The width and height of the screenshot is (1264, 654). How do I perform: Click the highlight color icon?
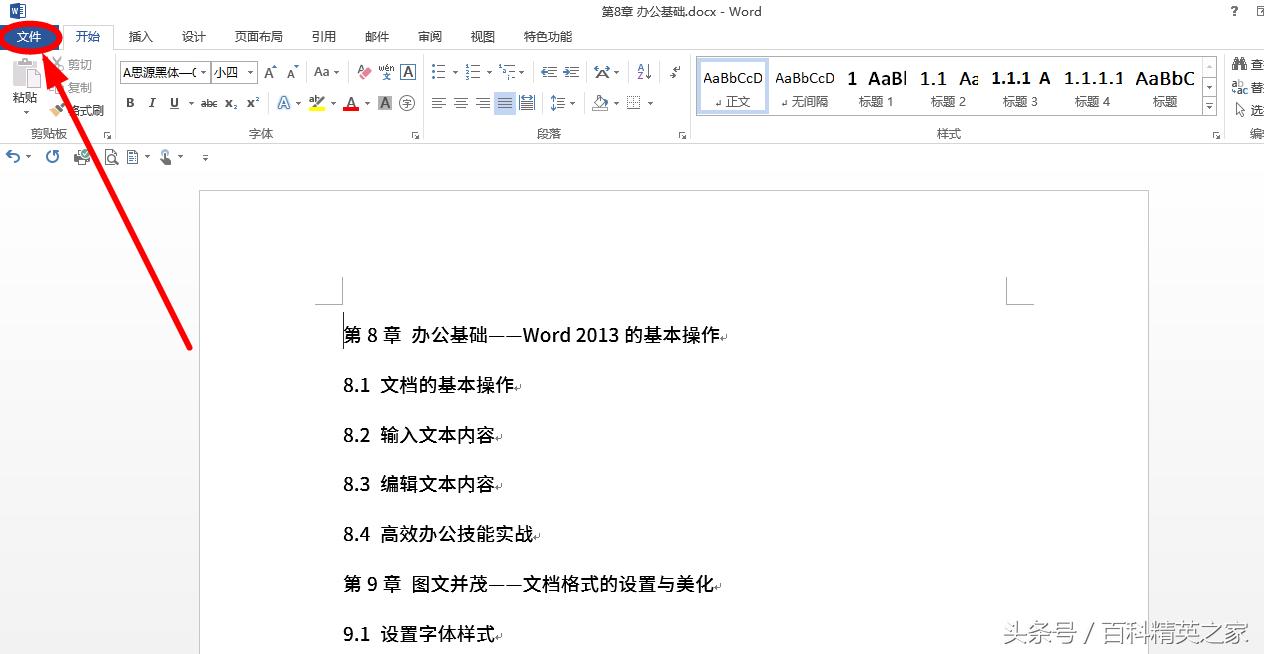pyautogui.click(x=318, y=103)
